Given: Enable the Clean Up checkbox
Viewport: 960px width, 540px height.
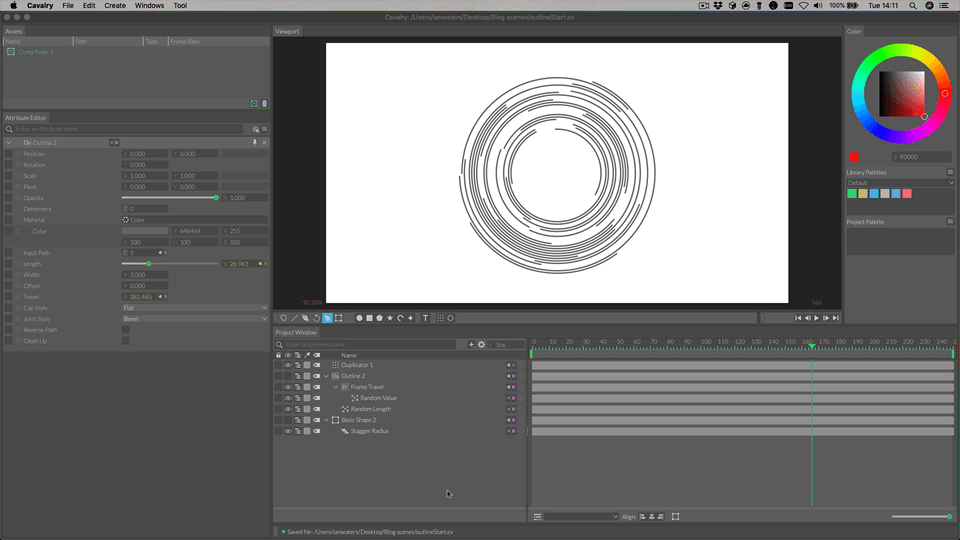Looking at the screenshot, I should (x=126, y=341).
